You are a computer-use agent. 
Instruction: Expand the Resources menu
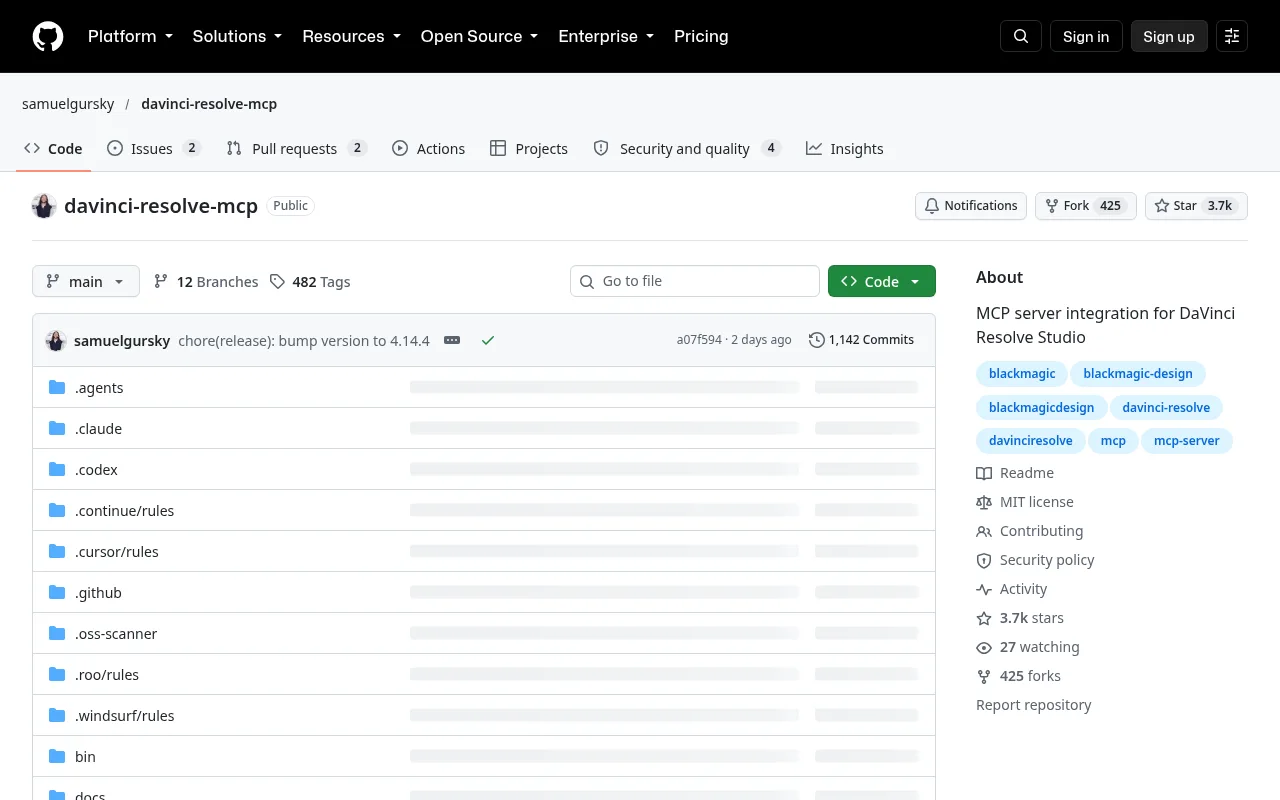[x=351, y=36]
